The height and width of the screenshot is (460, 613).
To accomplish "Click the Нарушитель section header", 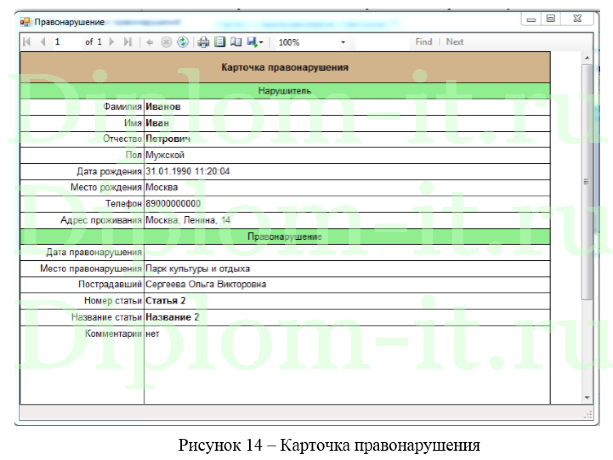I will [x=285, y=91].
